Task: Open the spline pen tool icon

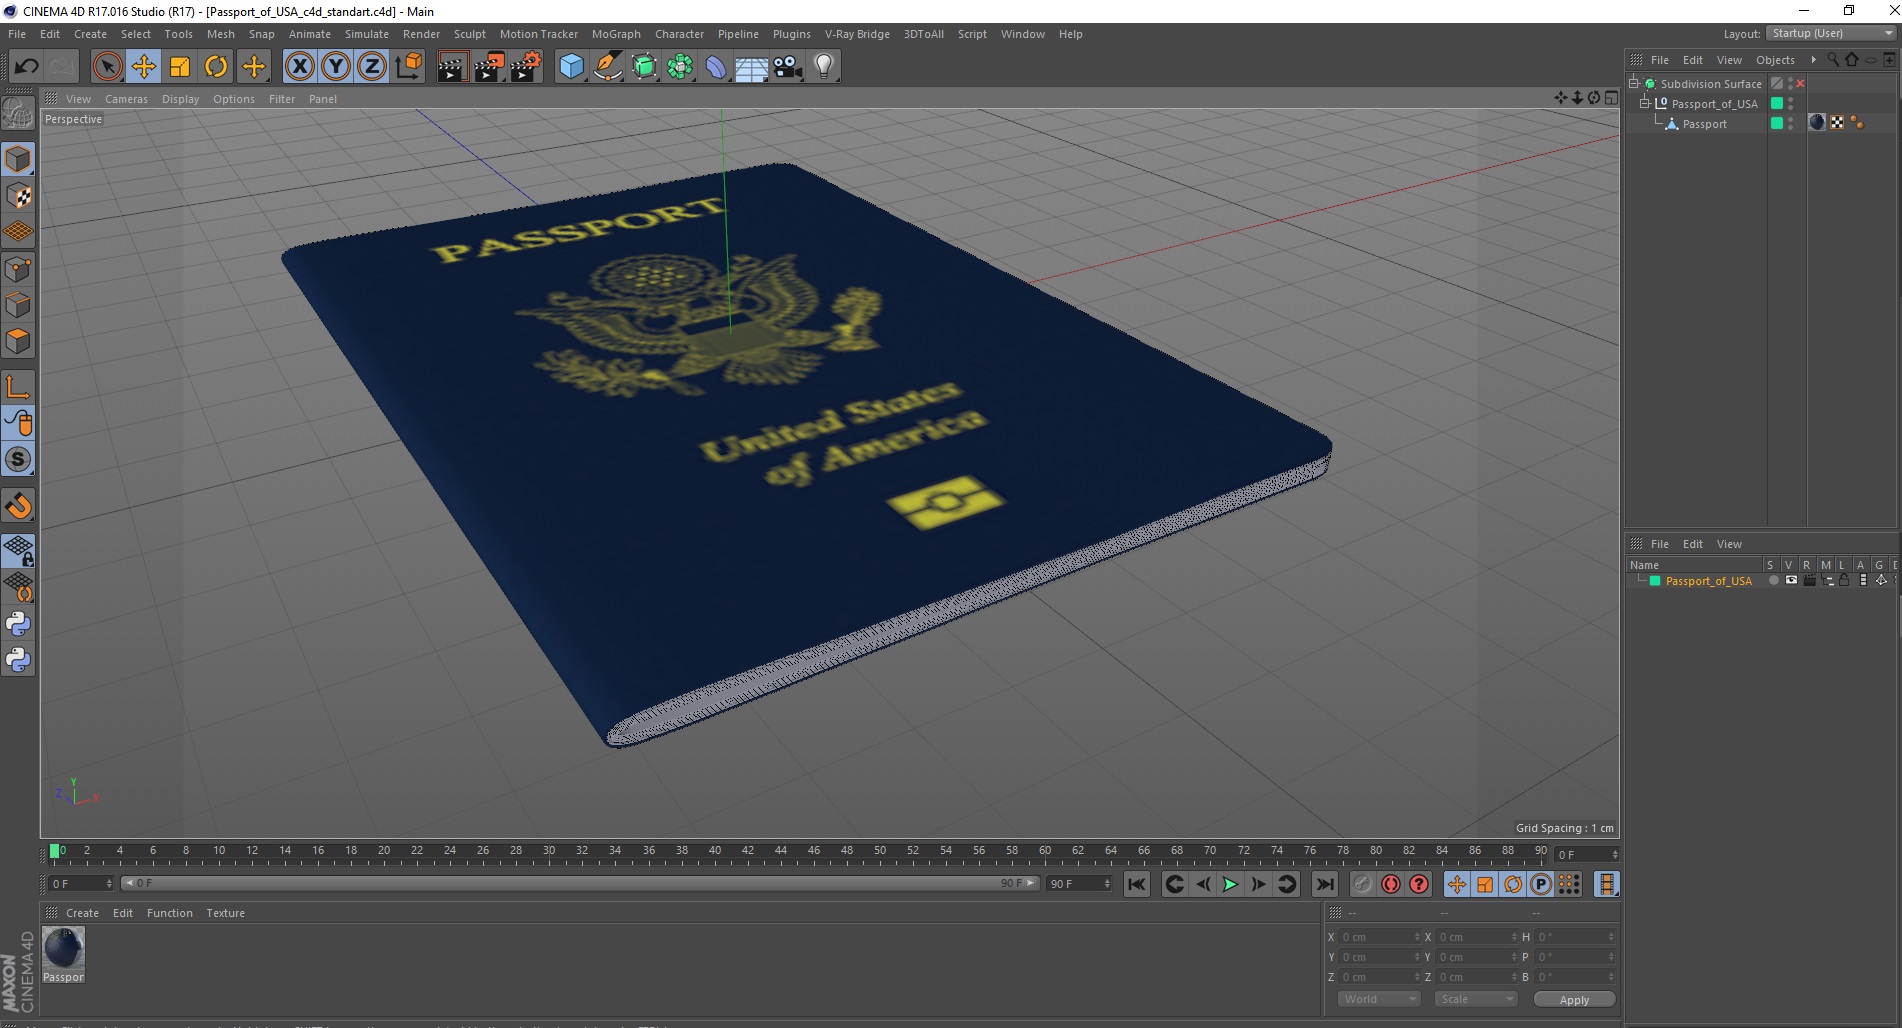Action: pyautogui.click(x=608, y=67)
